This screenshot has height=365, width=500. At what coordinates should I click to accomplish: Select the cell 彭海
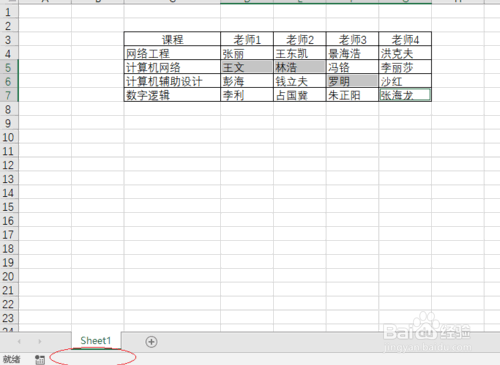click(x=247, y=81)
